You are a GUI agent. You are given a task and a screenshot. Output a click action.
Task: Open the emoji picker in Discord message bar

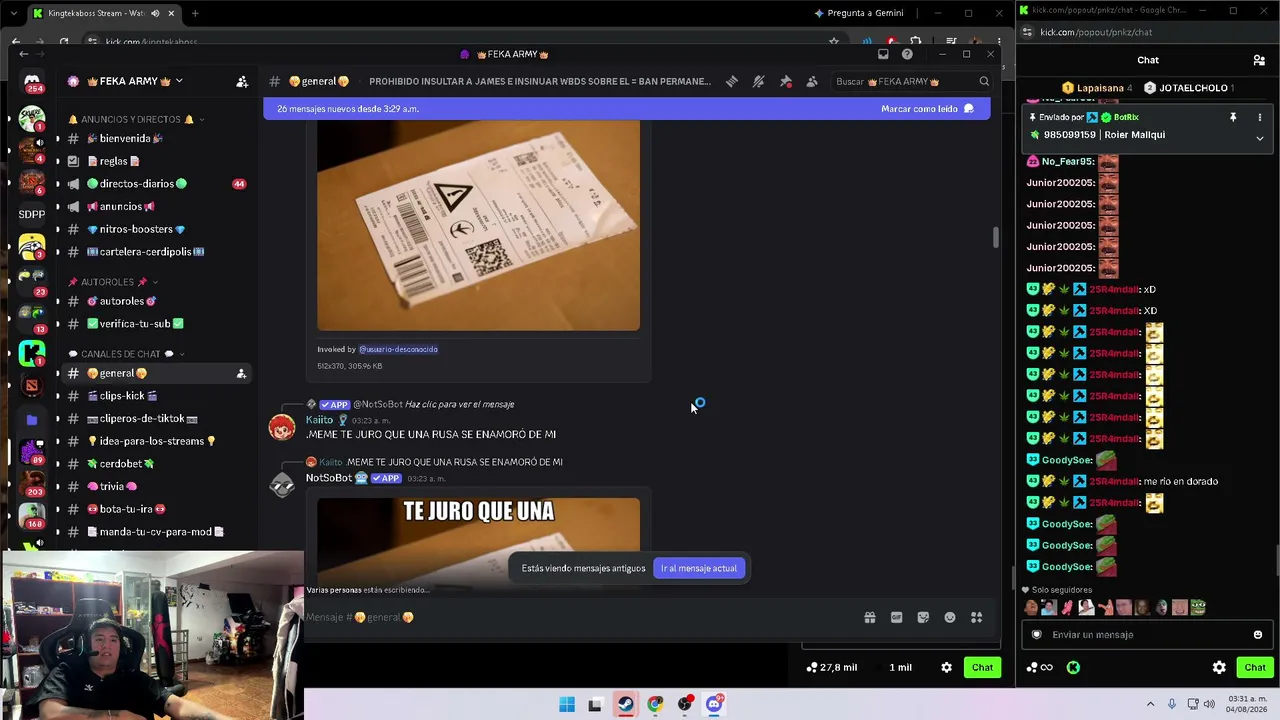pos(950,617)
